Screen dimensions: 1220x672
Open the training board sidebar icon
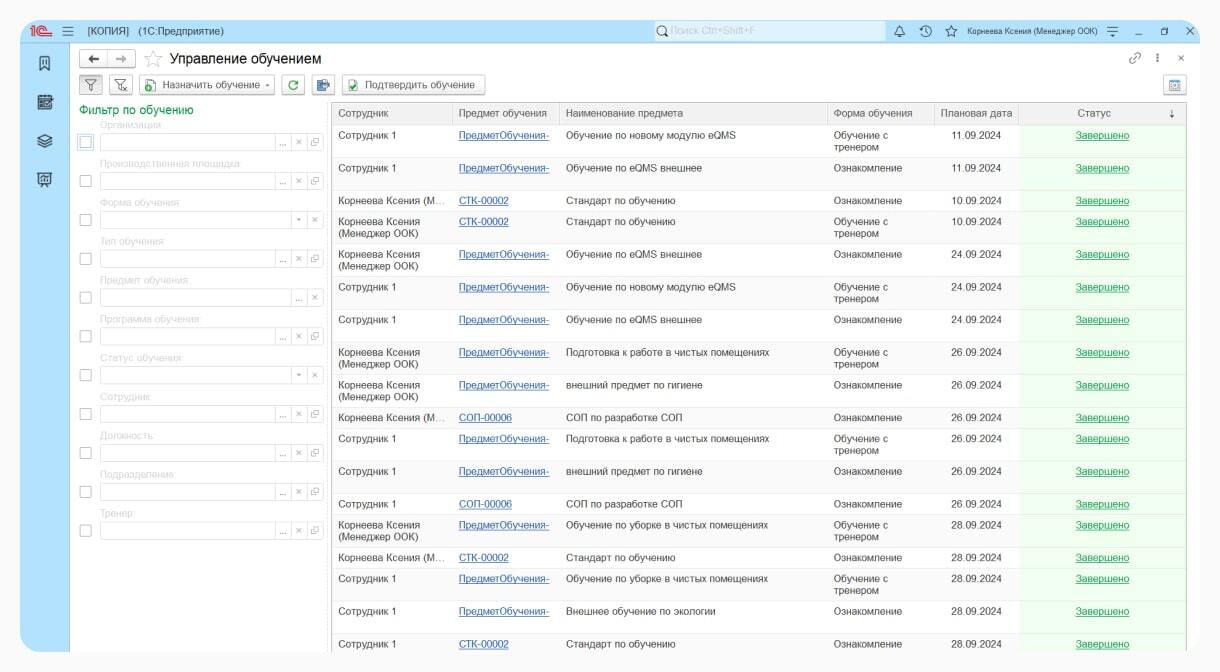pyautogui.click(x=44, y=180)
